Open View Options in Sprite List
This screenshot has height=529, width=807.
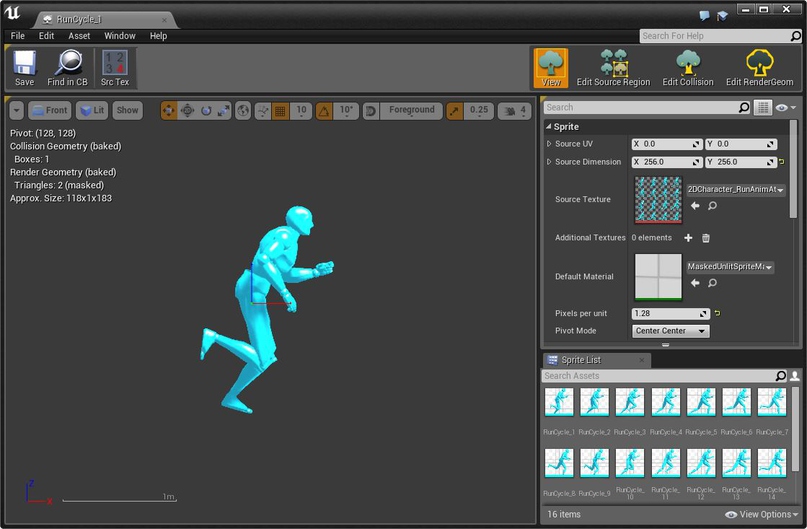762,515
